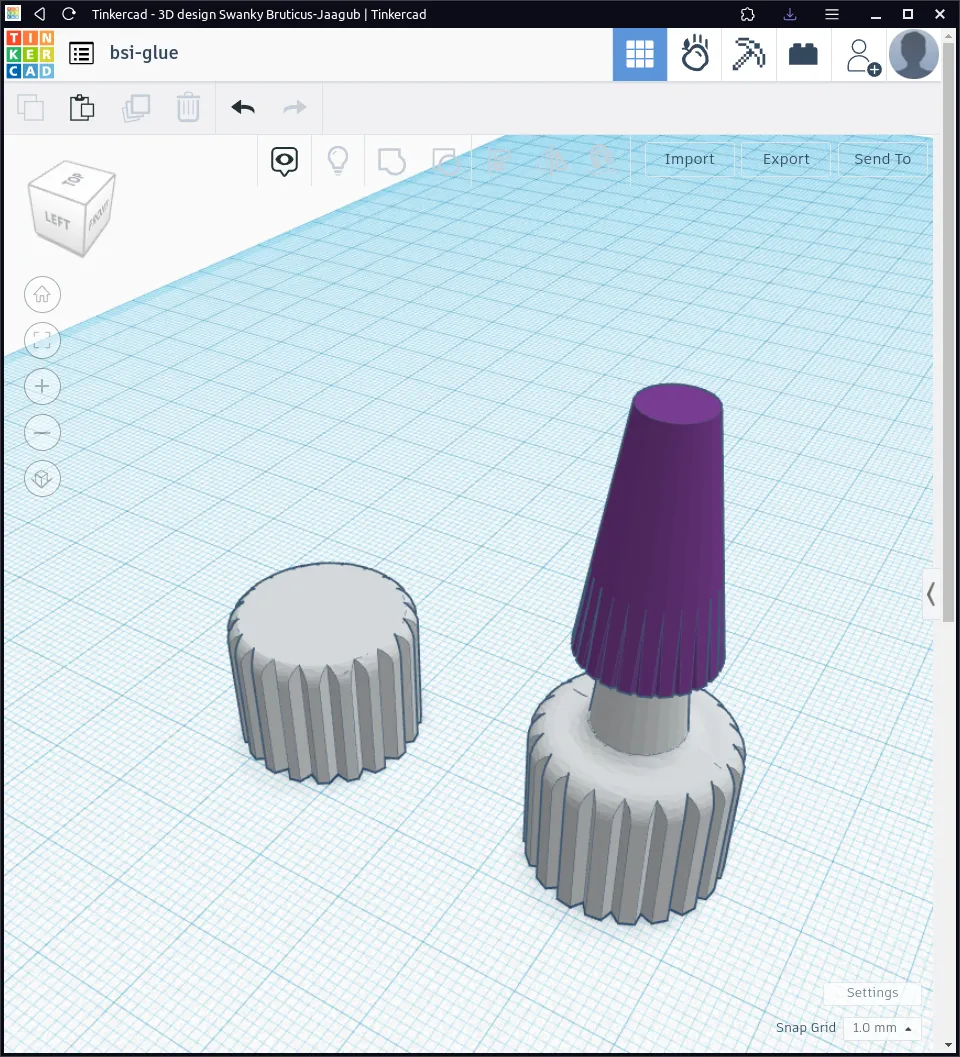
Task: Click the Align tool icon
Action: (x=498, y=161)
